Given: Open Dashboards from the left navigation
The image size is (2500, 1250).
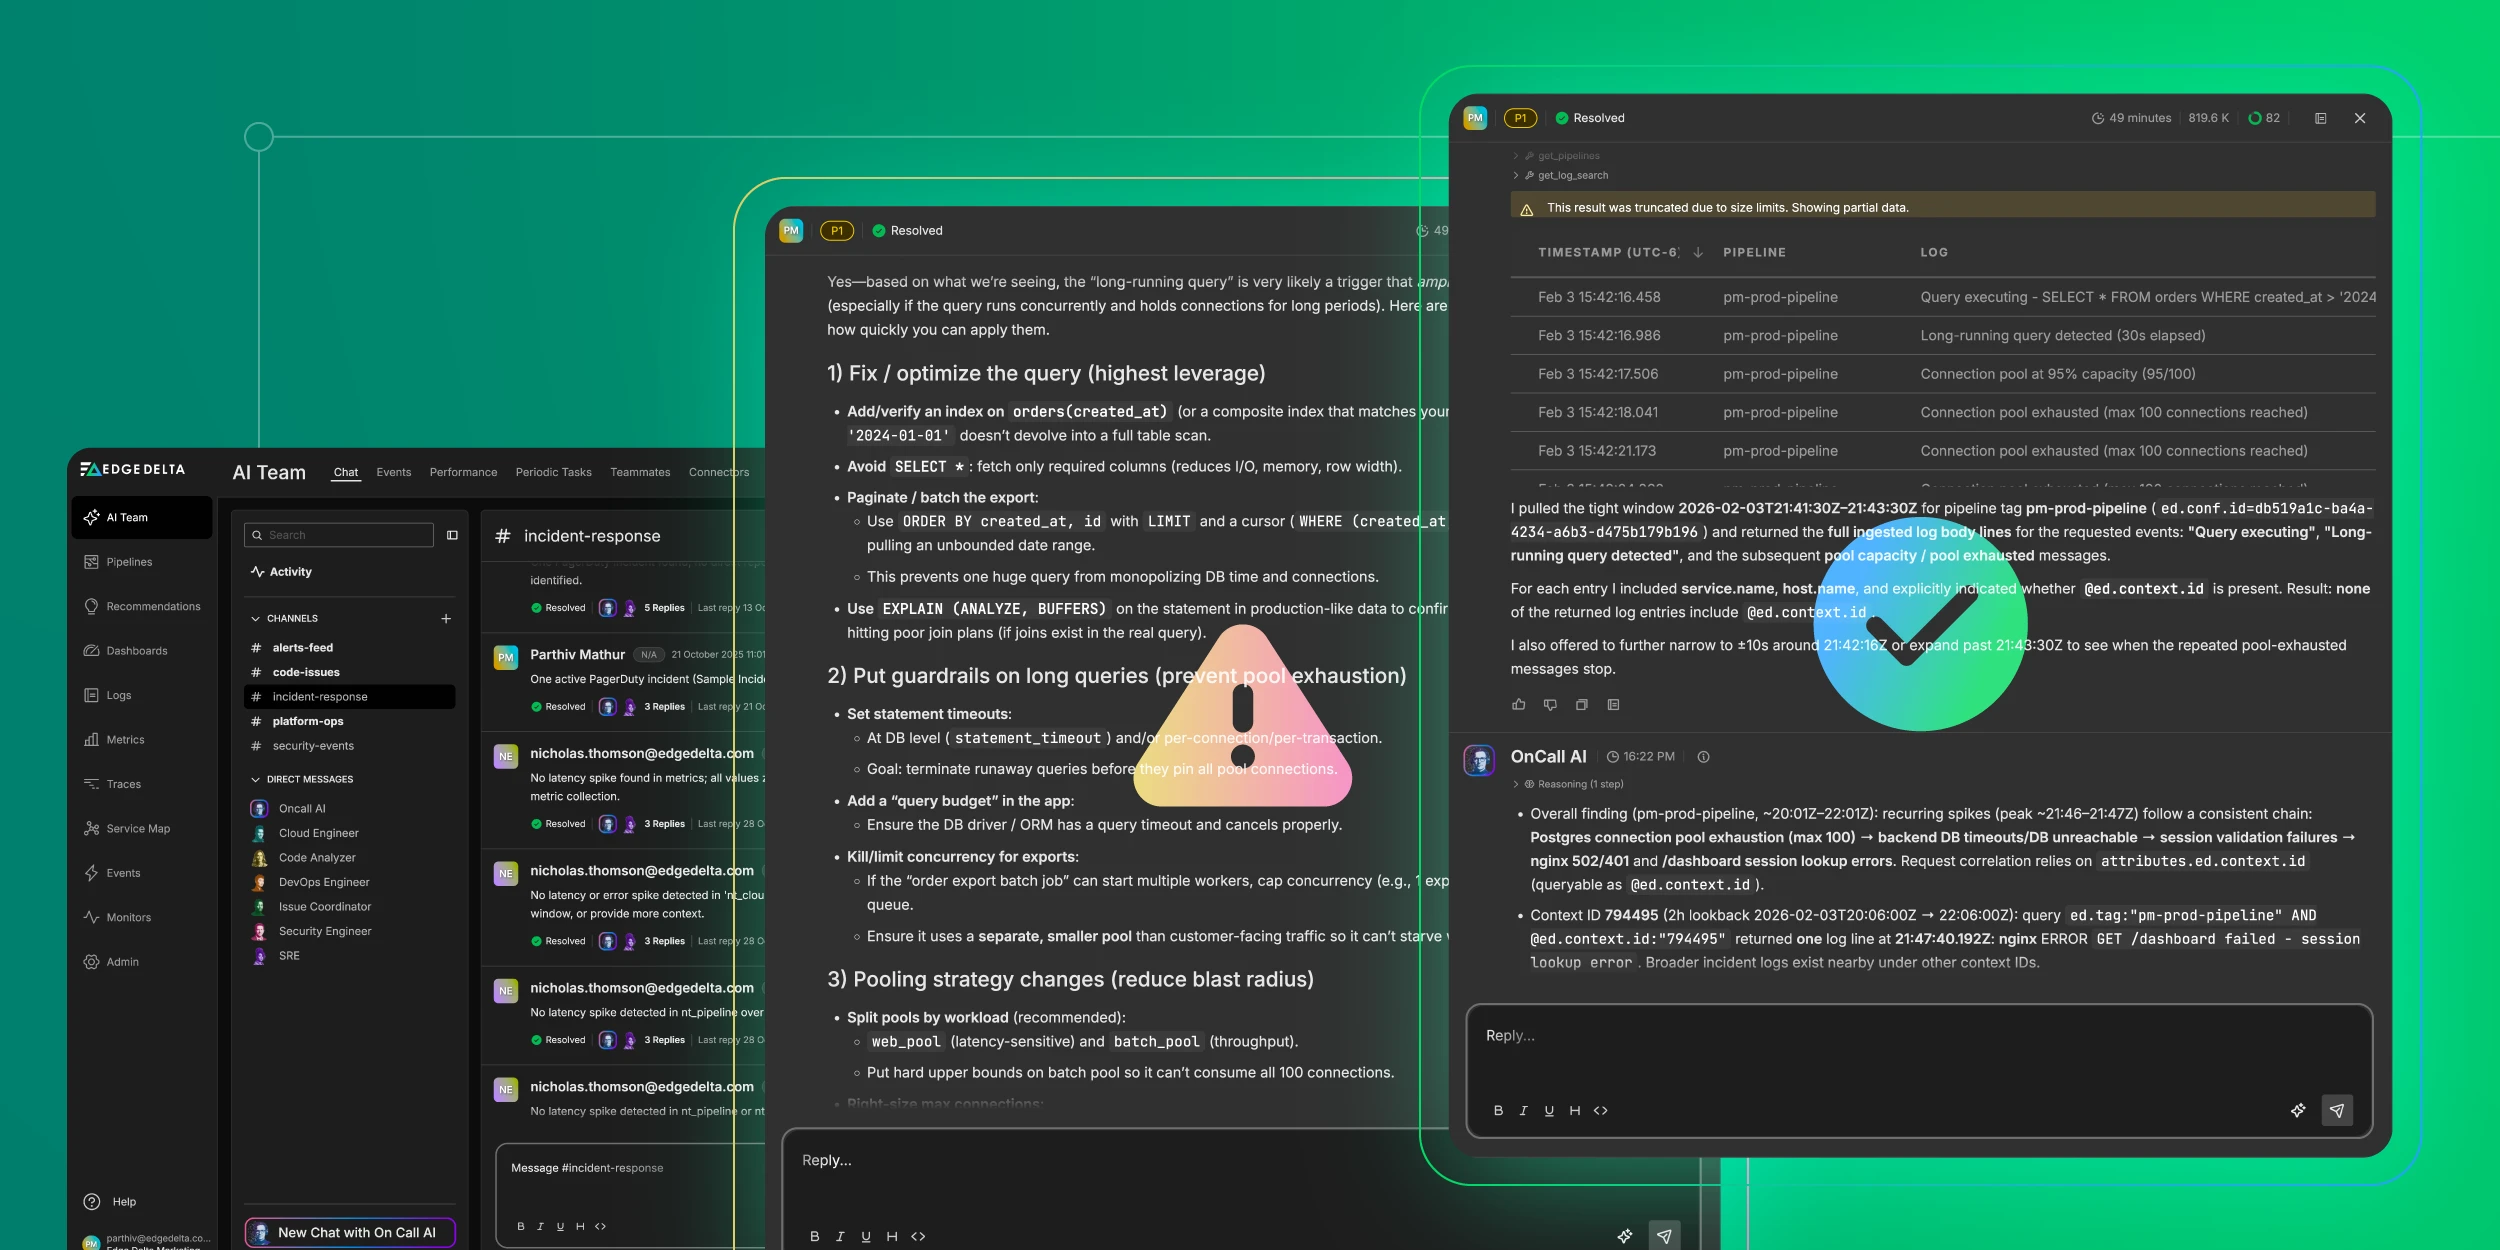Looking at the screenshot, I should click(x=135, y=650).
